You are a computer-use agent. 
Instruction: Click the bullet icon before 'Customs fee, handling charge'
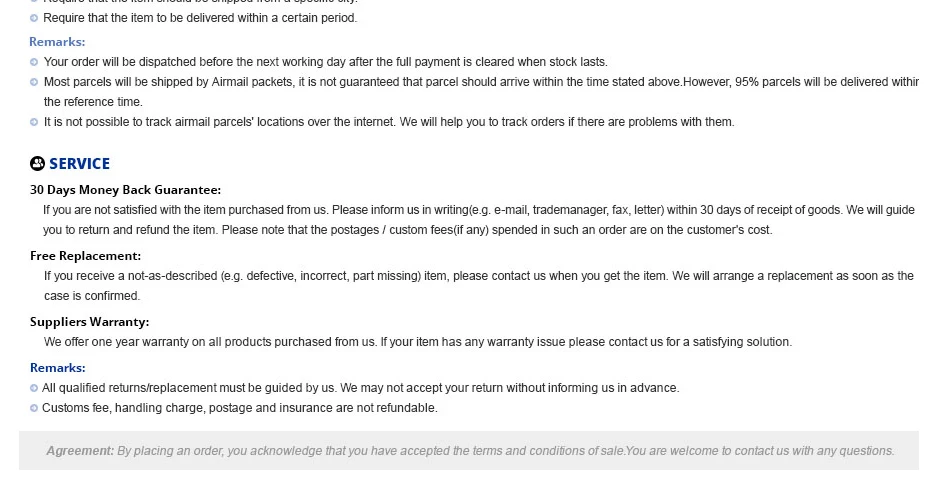(x=34, y=408)
